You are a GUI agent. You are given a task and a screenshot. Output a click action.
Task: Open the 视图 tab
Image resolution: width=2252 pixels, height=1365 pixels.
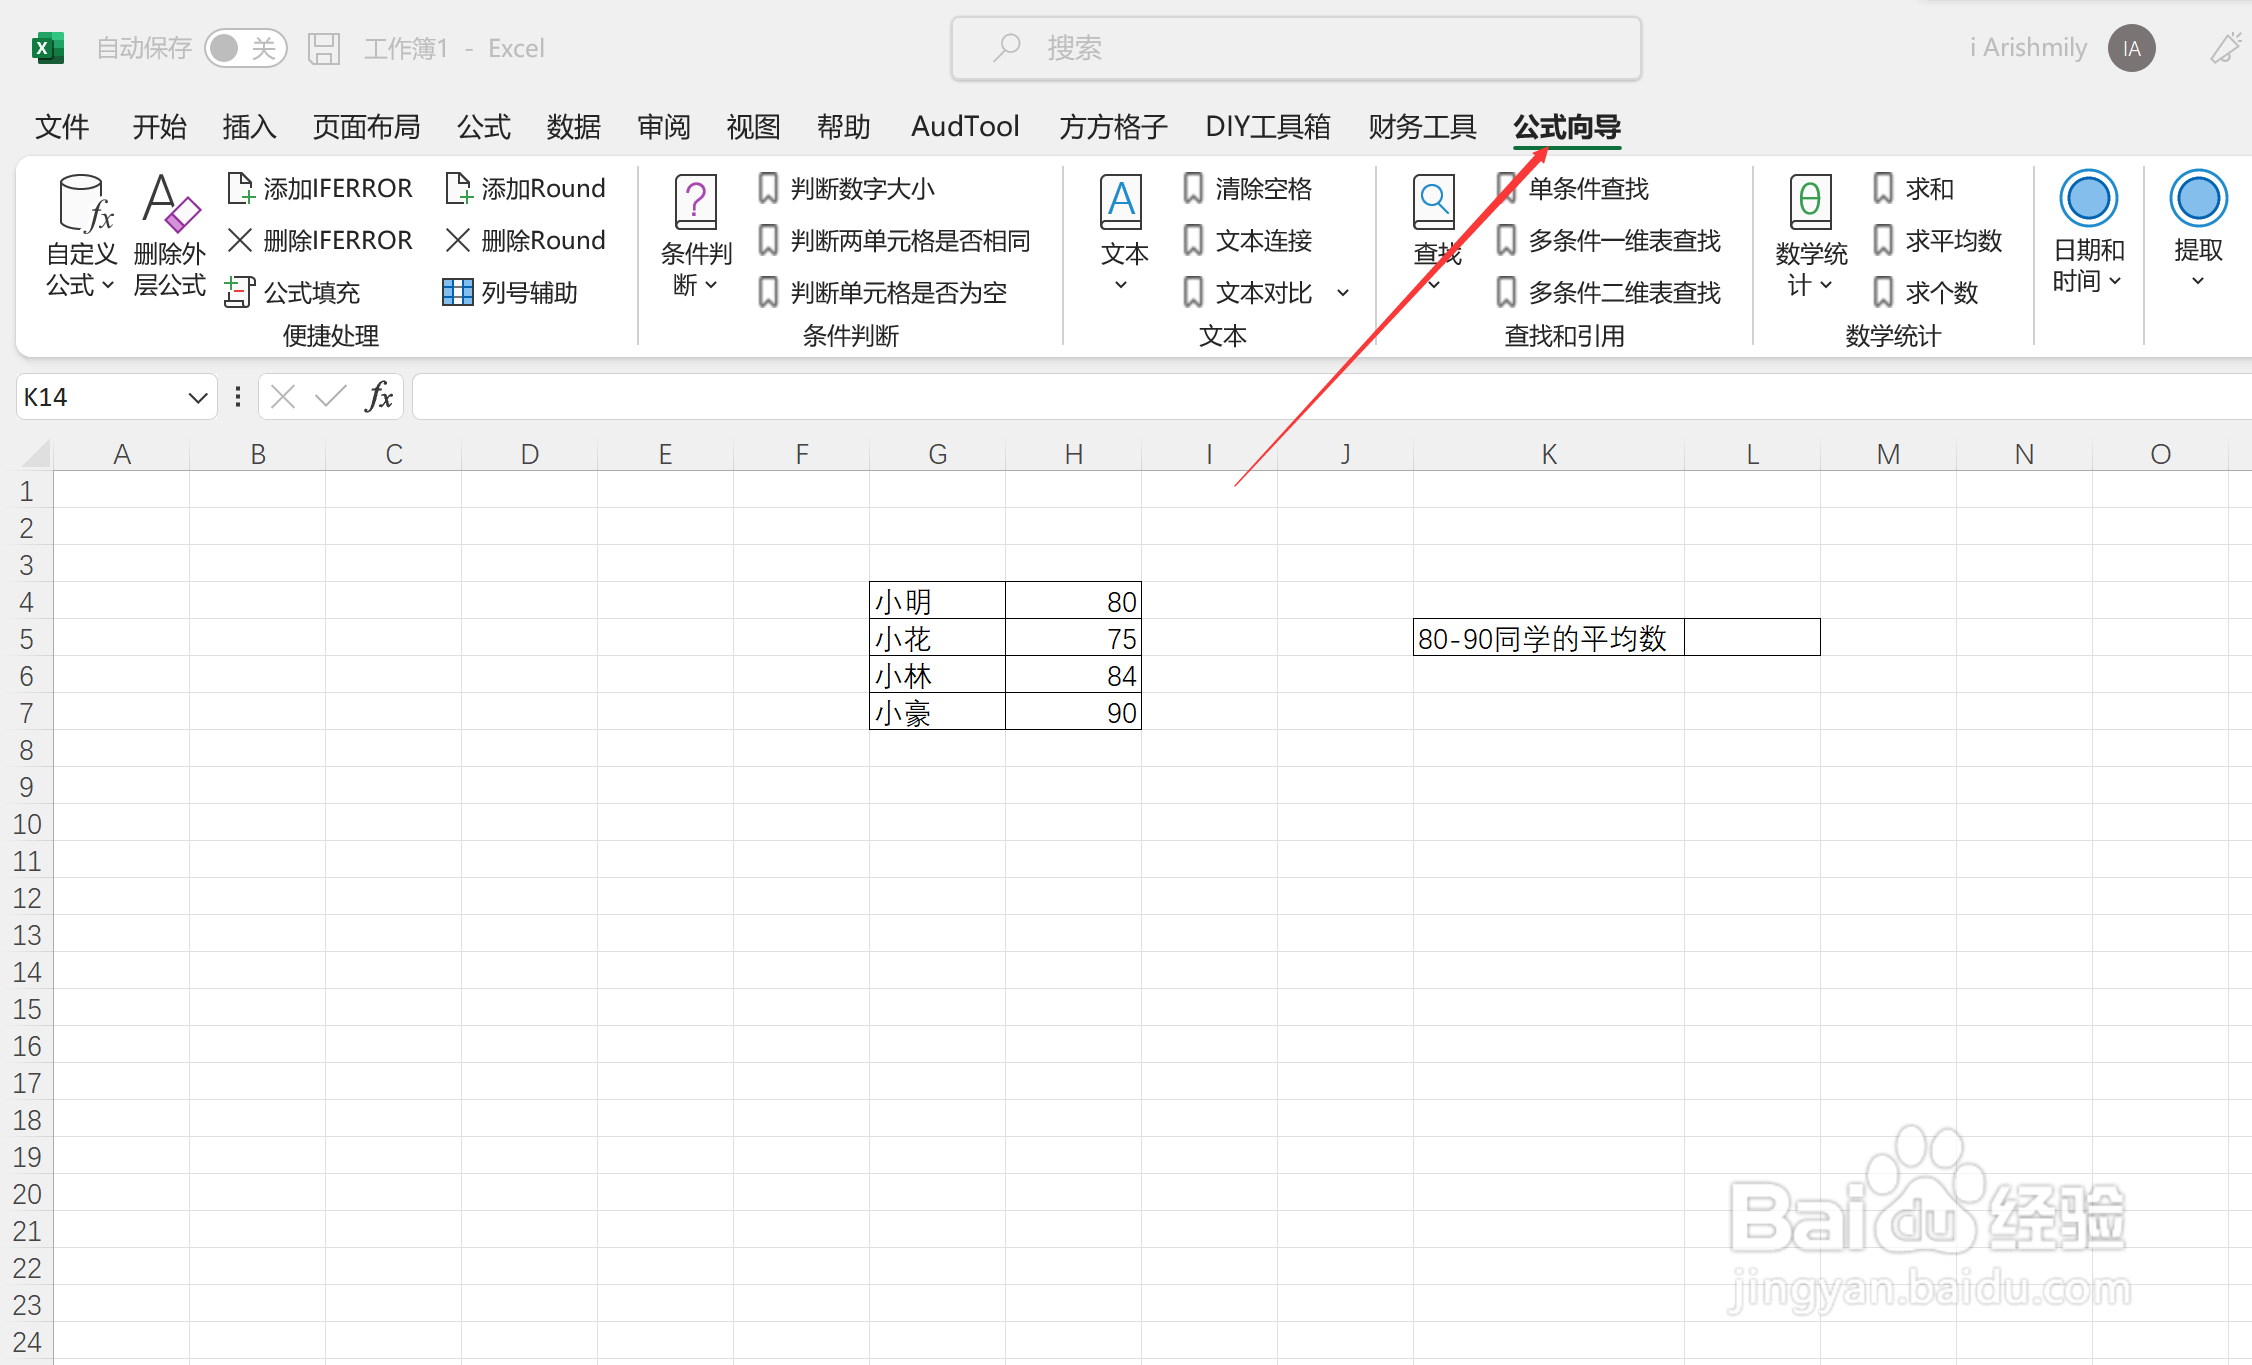click(x=753, y=127)
